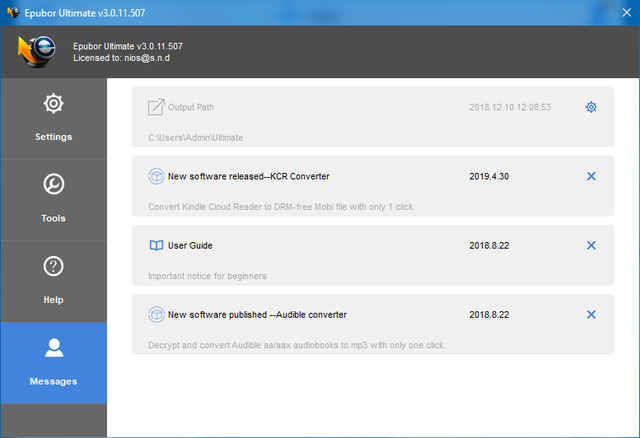The image size is (640, 438).
Task: Dismiss the Audible converter message
Action: tap(590, 314)
